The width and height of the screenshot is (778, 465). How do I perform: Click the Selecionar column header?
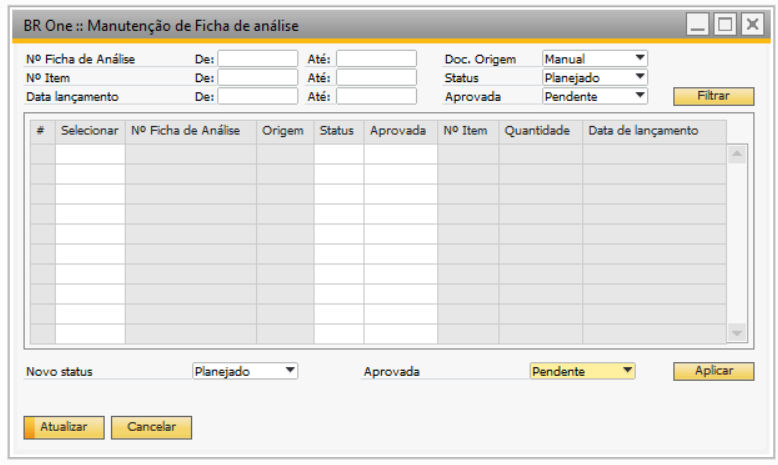tap(90, 131)
